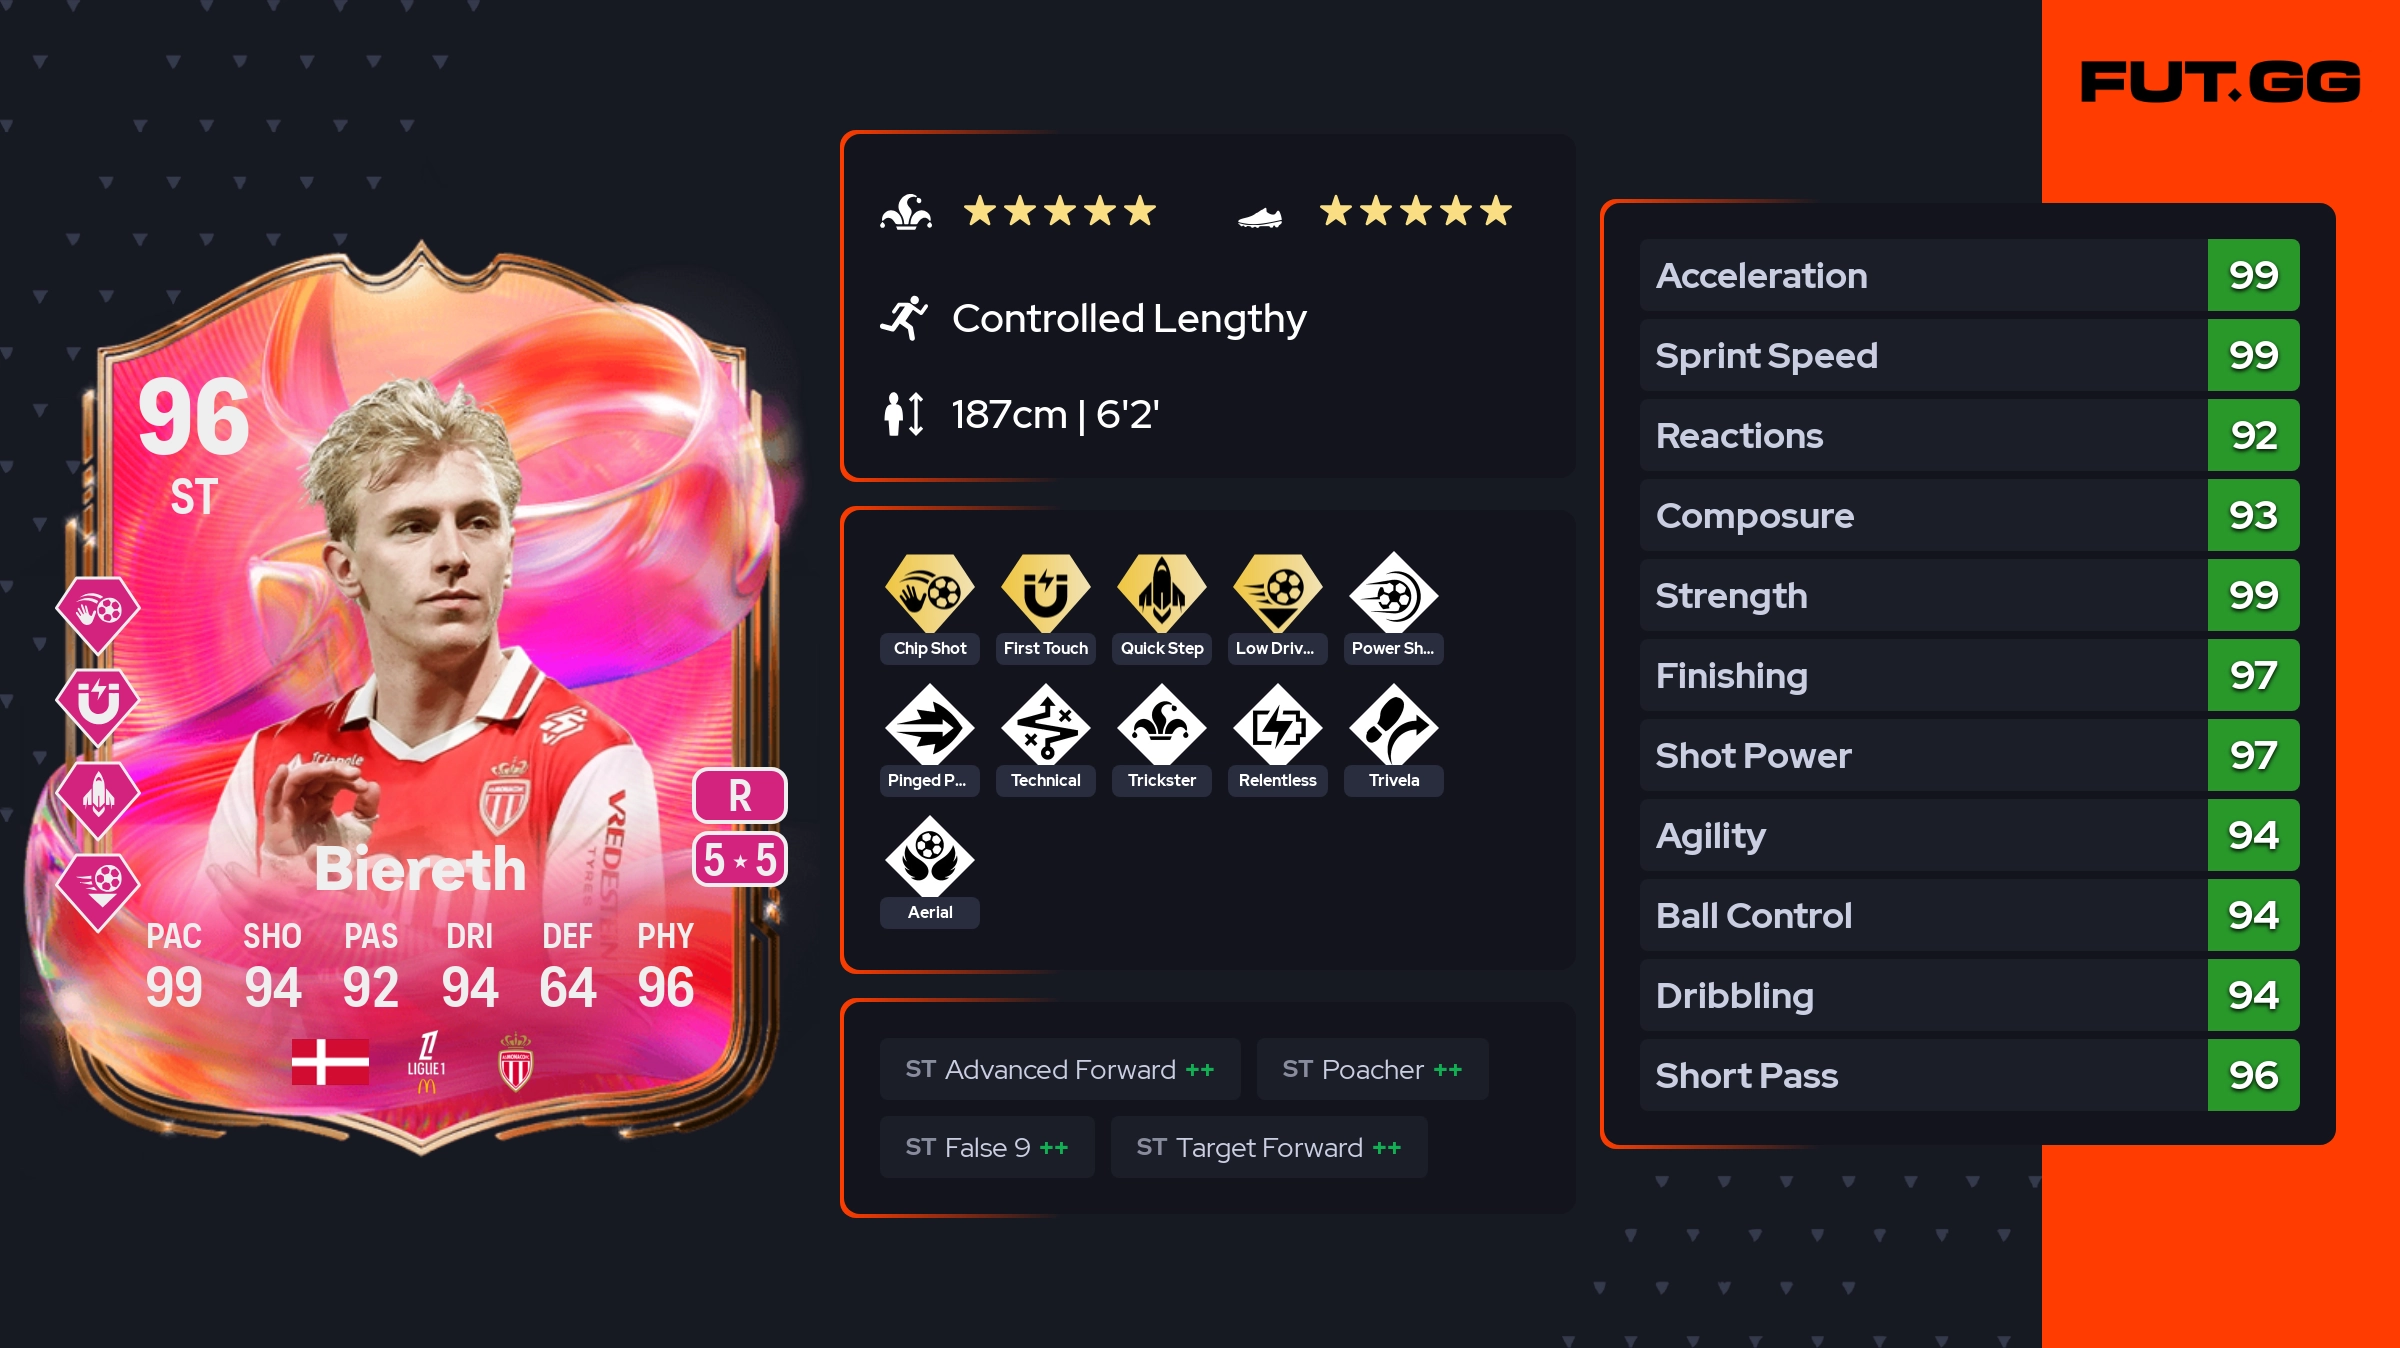Select the ST Poacher role tag
This screenshot has width=2400, height=1348.
[1372, 1069]
